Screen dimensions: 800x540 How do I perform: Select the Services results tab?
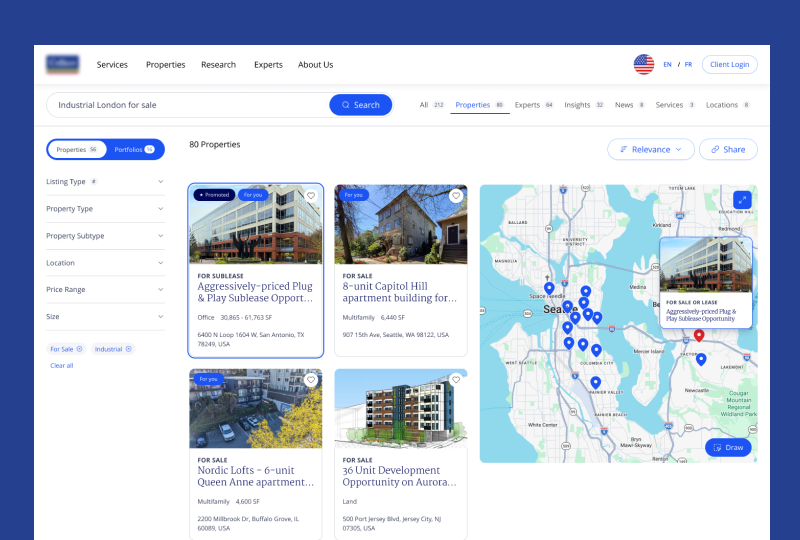click(675, 105)
